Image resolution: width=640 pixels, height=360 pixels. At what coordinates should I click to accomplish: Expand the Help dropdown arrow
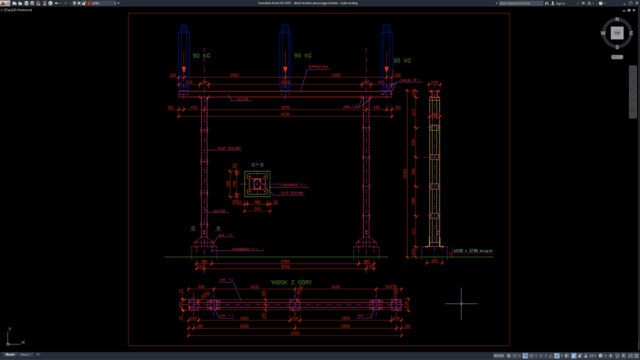point(605,3)
